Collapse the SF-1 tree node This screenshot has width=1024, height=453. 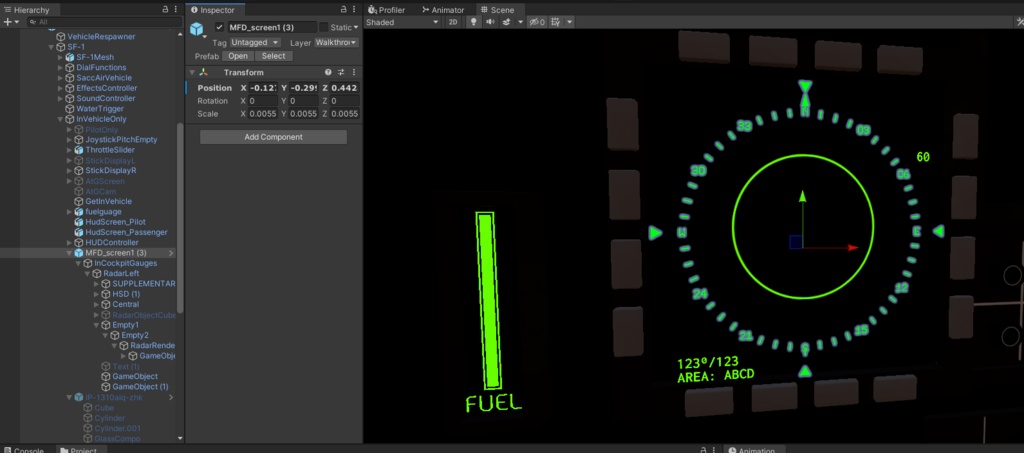pos(52,47)
